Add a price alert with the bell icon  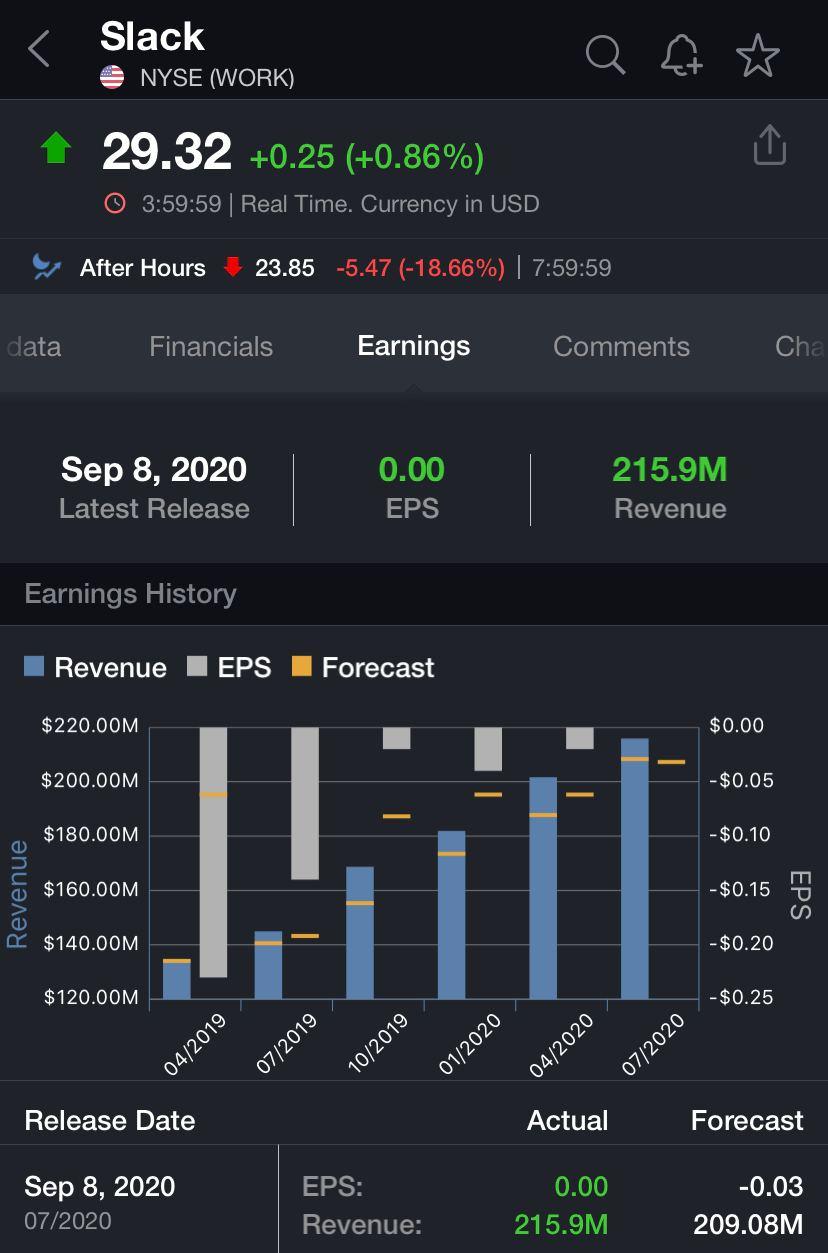coord(682,54)
